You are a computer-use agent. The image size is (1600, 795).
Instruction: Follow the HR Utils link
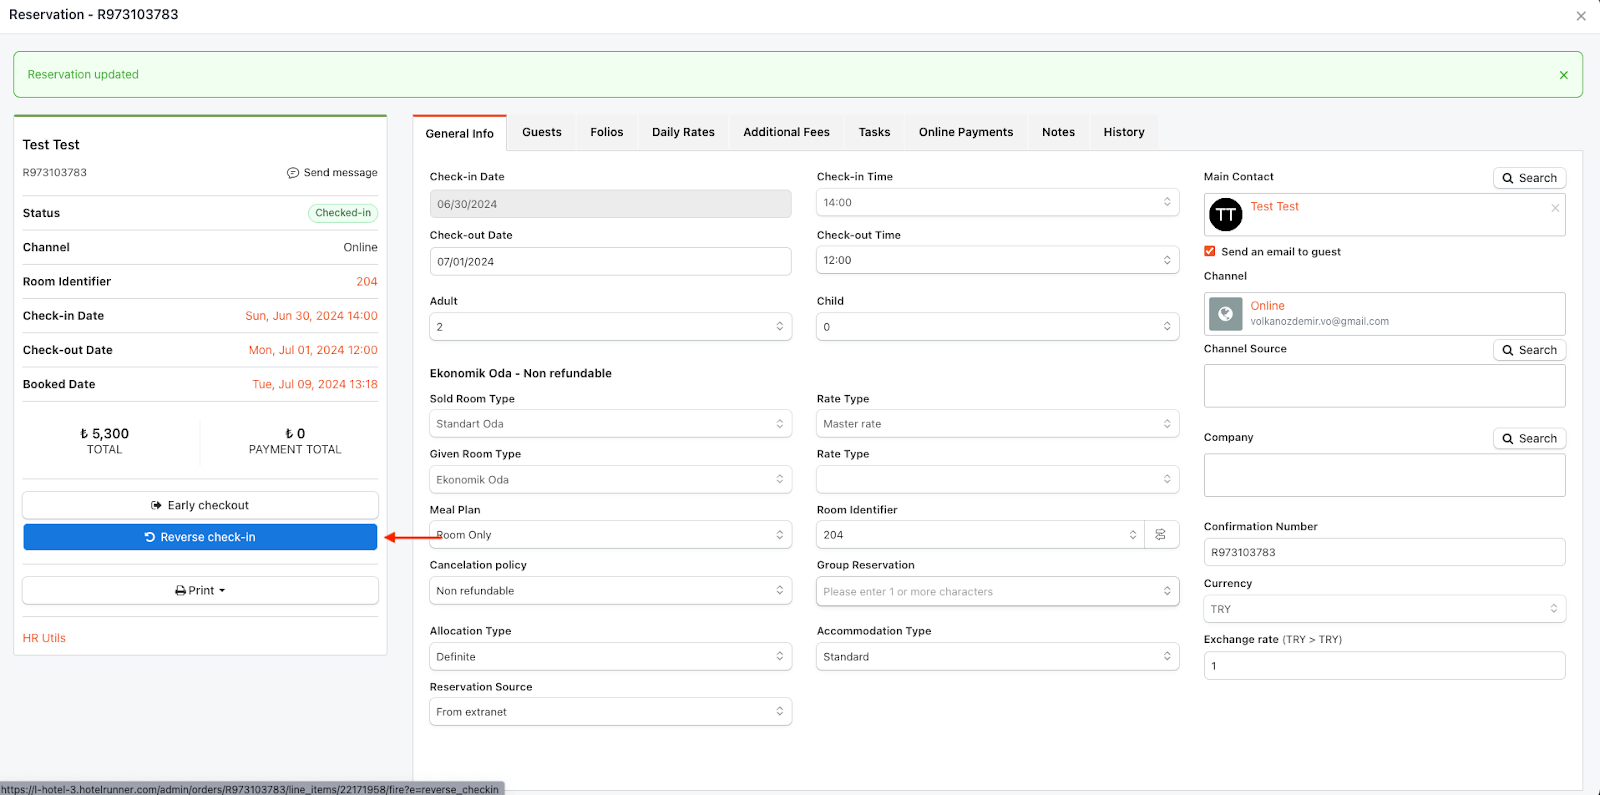44,638
